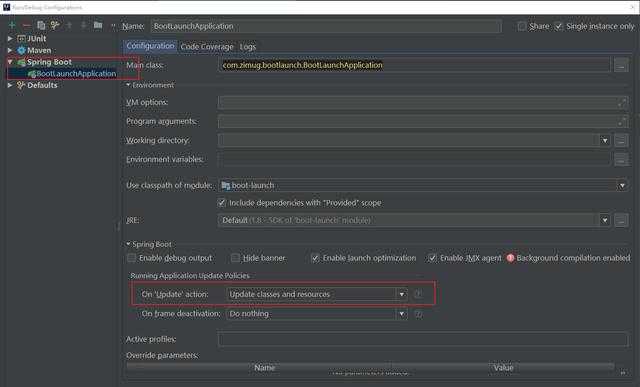
Task: Open help icon for On 'Update' action
Action: [418, 294]
